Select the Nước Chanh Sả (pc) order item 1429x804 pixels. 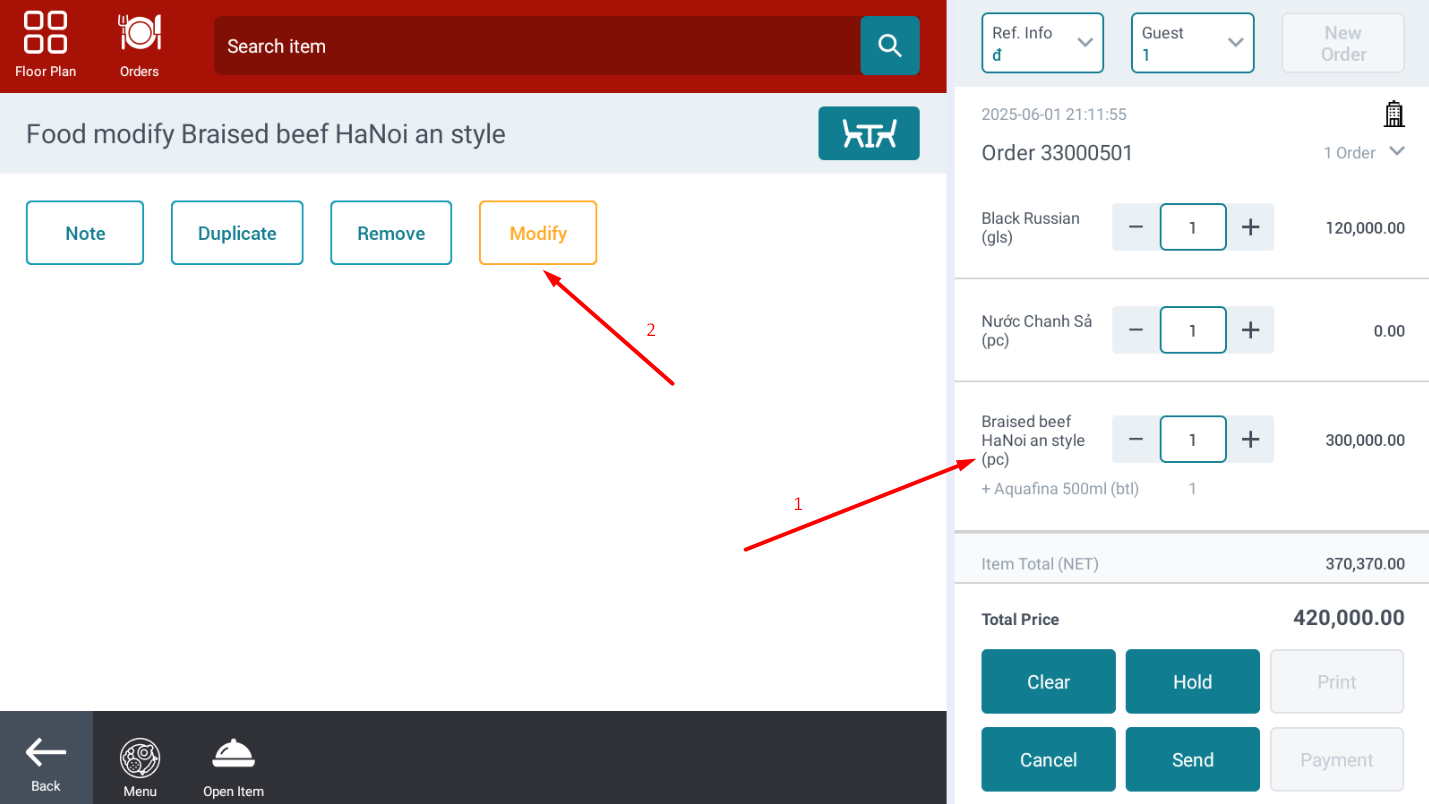1036,330
